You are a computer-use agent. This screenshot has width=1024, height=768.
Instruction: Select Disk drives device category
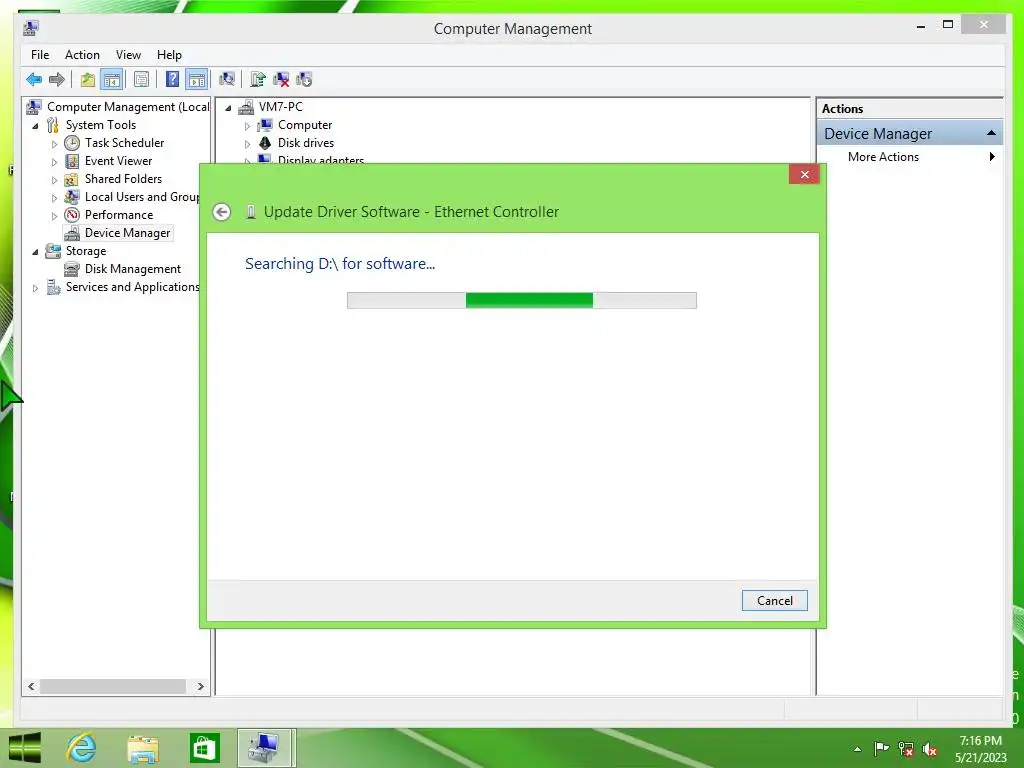pos(306,142)
